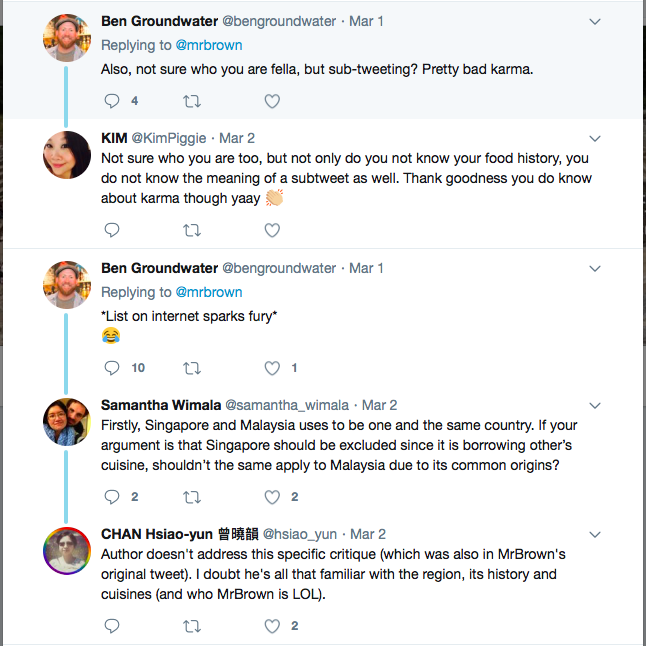Open the @mrbrown mention in the first reply
This screenshot has height=646, width=646.
pyautogui.click(x=209, y=45)
